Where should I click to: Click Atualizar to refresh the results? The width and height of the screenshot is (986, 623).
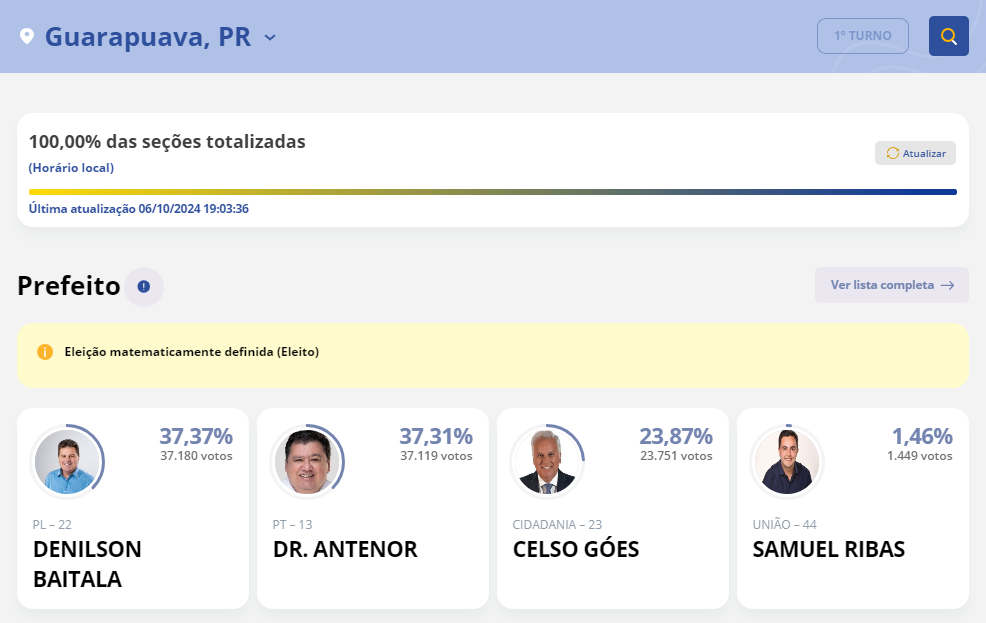(x=915, y=152)
